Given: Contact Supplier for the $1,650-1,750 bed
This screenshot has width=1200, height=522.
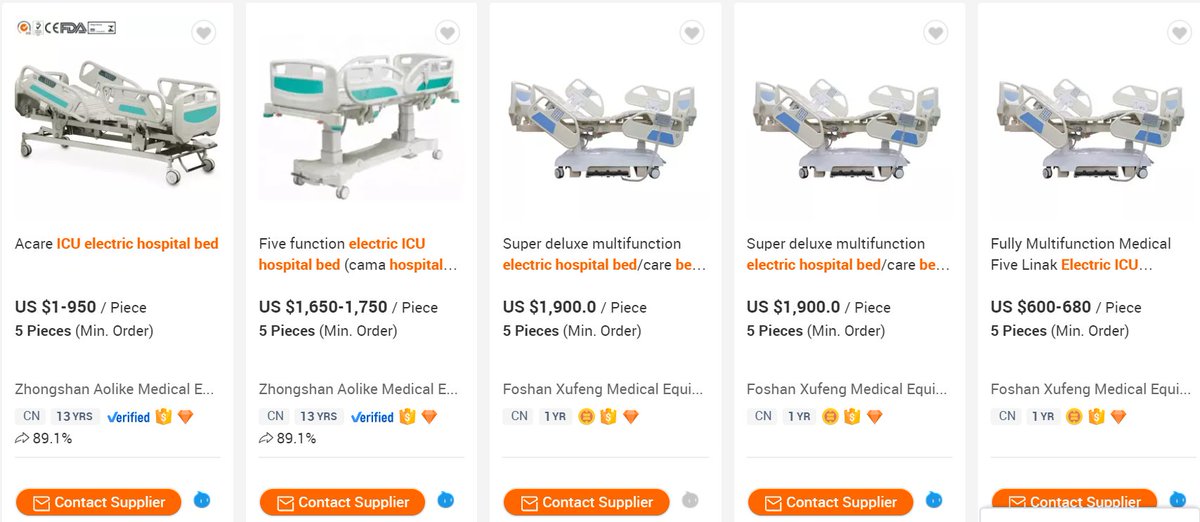Looking at the screenshot, I should [x=342, y=502].
